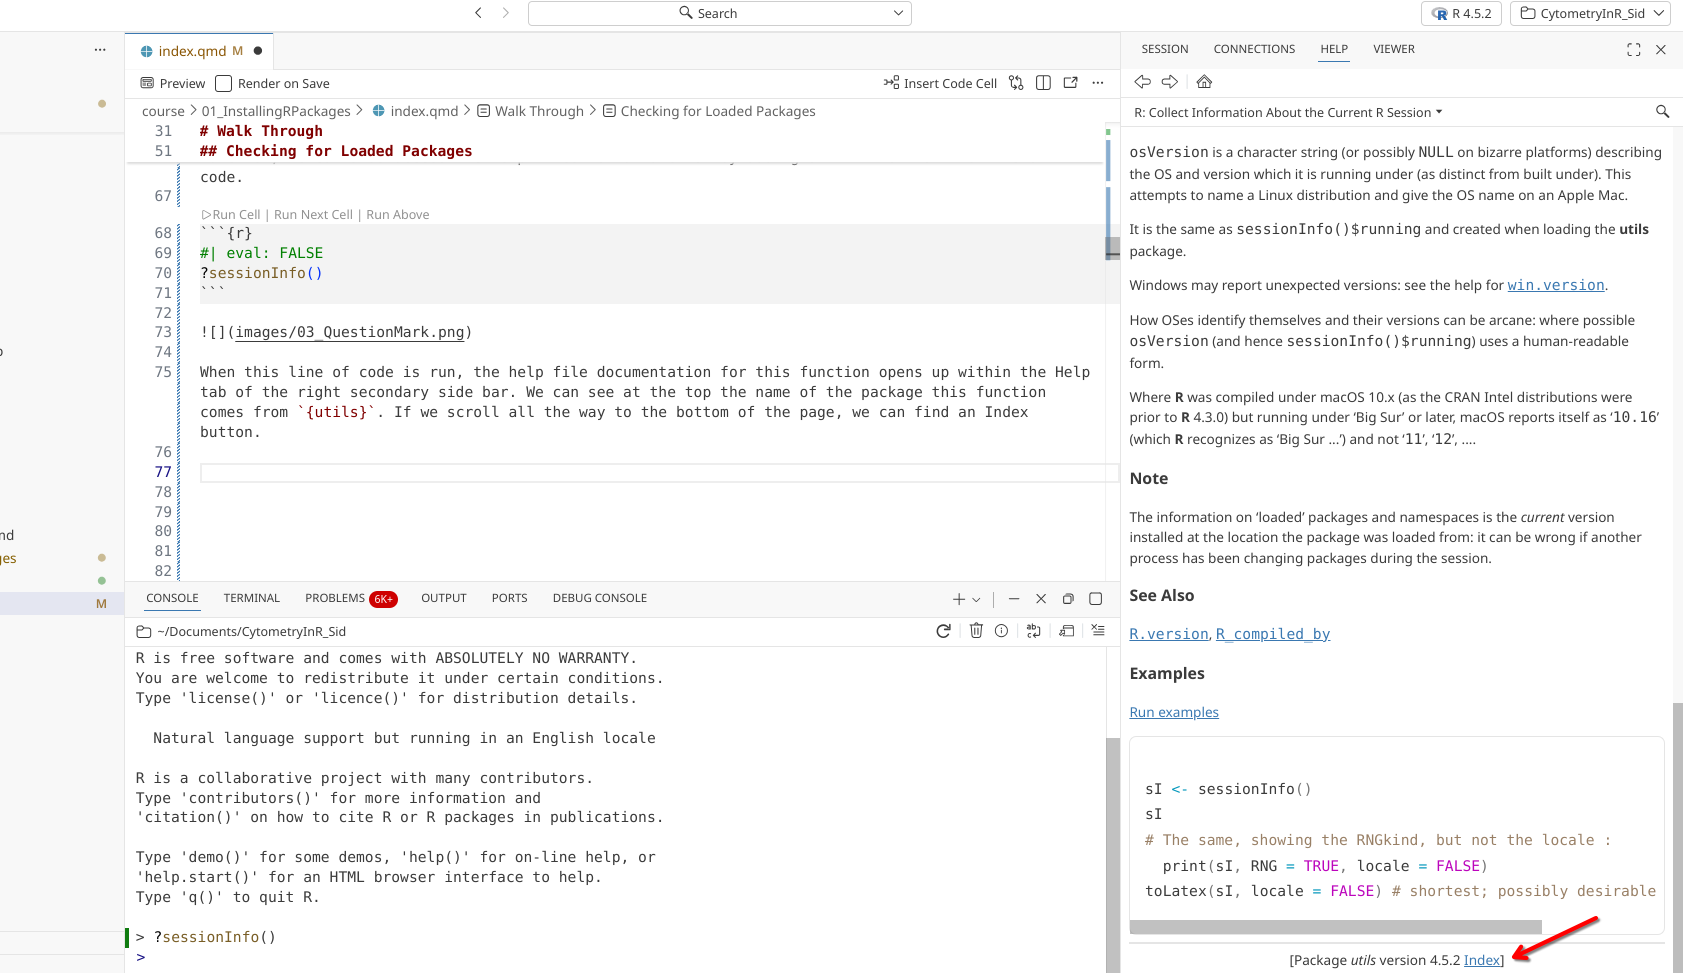Switch to the VIEWER tab
This screenshot has width=1683, height=973.
[x=1393, y=49]
